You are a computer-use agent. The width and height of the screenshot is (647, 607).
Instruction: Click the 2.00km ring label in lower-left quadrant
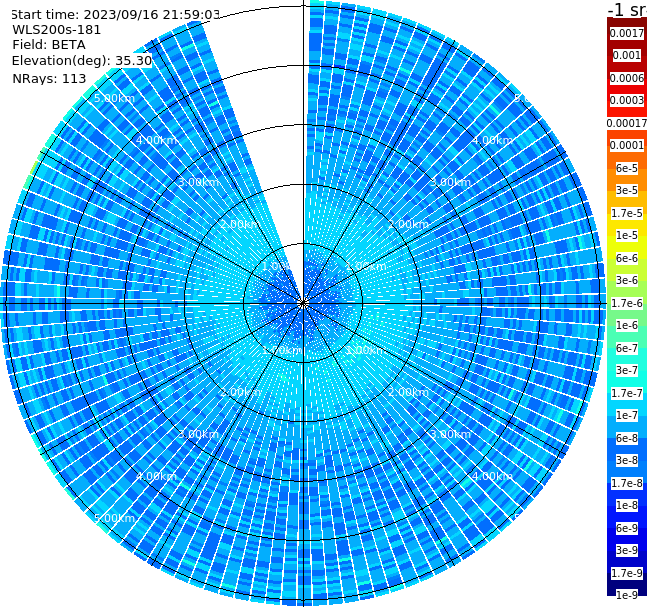click(241, 392)
